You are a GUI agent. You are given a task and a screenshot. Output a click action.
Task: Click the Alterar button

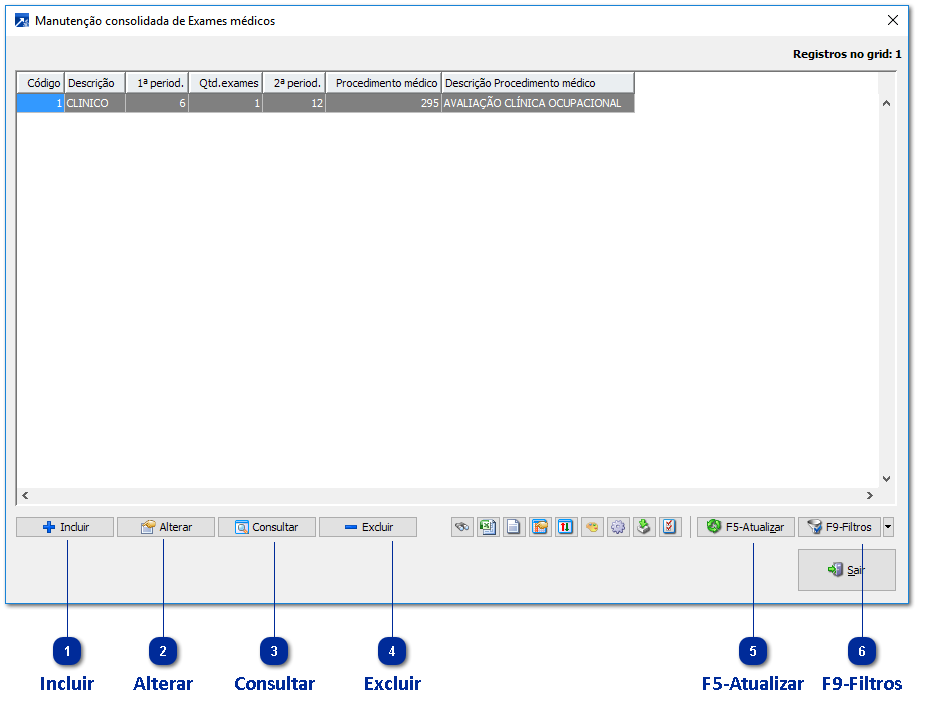click(x=166, y=527)
